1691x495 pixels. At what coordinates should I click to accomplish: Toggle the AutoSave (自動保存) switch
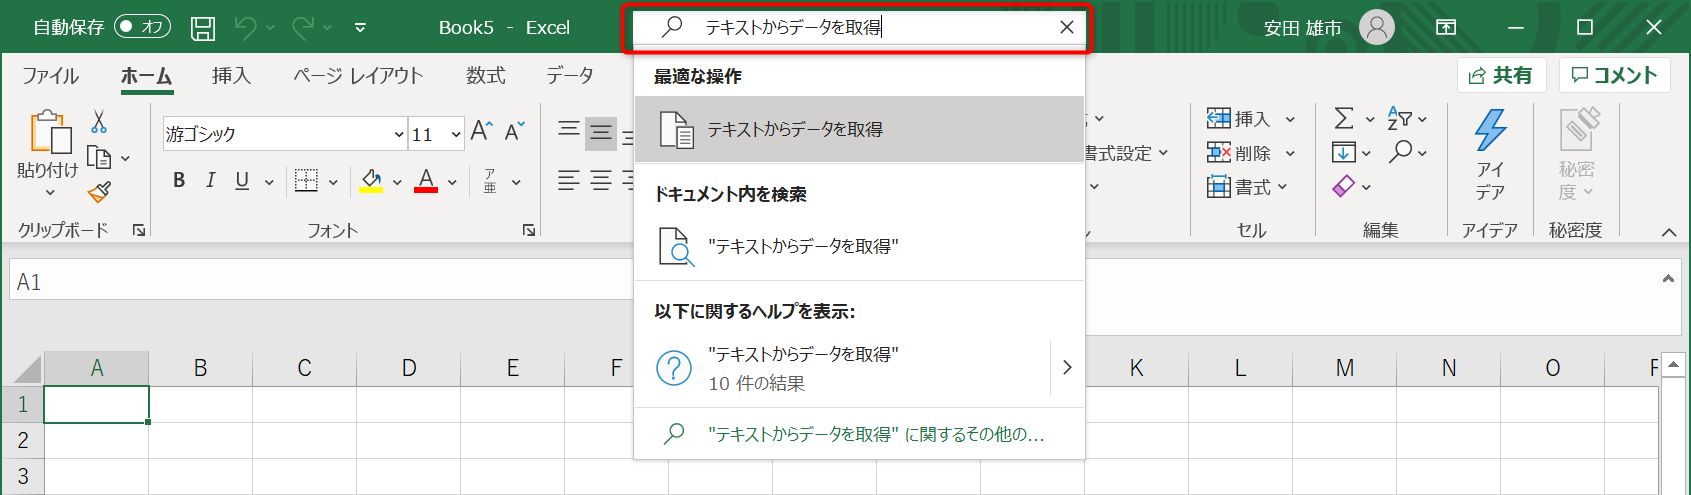(x=142, y=27)
